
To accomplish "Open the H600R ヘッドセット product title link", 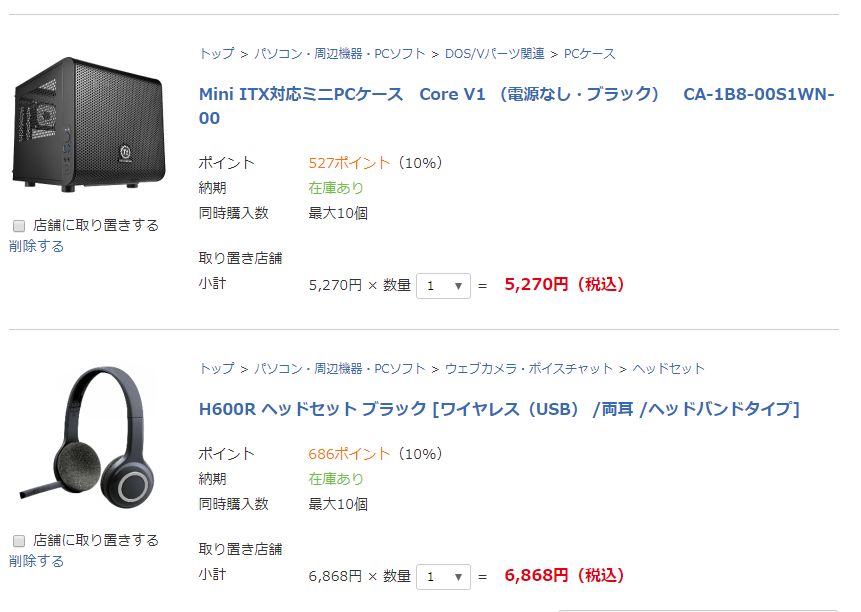I will [499, 409].
